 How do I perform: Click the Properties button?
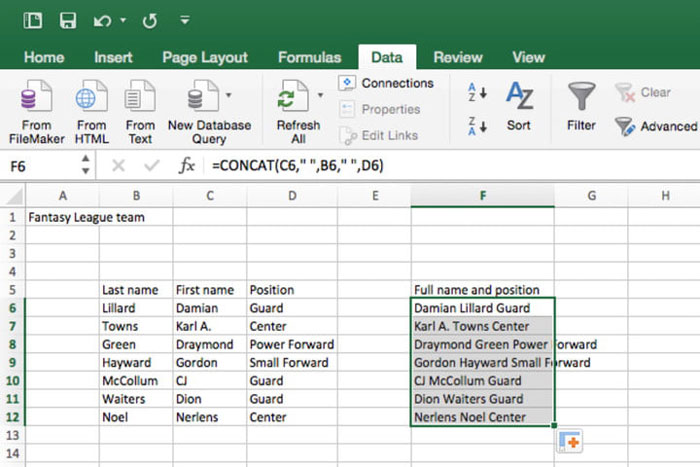(379, 109)
